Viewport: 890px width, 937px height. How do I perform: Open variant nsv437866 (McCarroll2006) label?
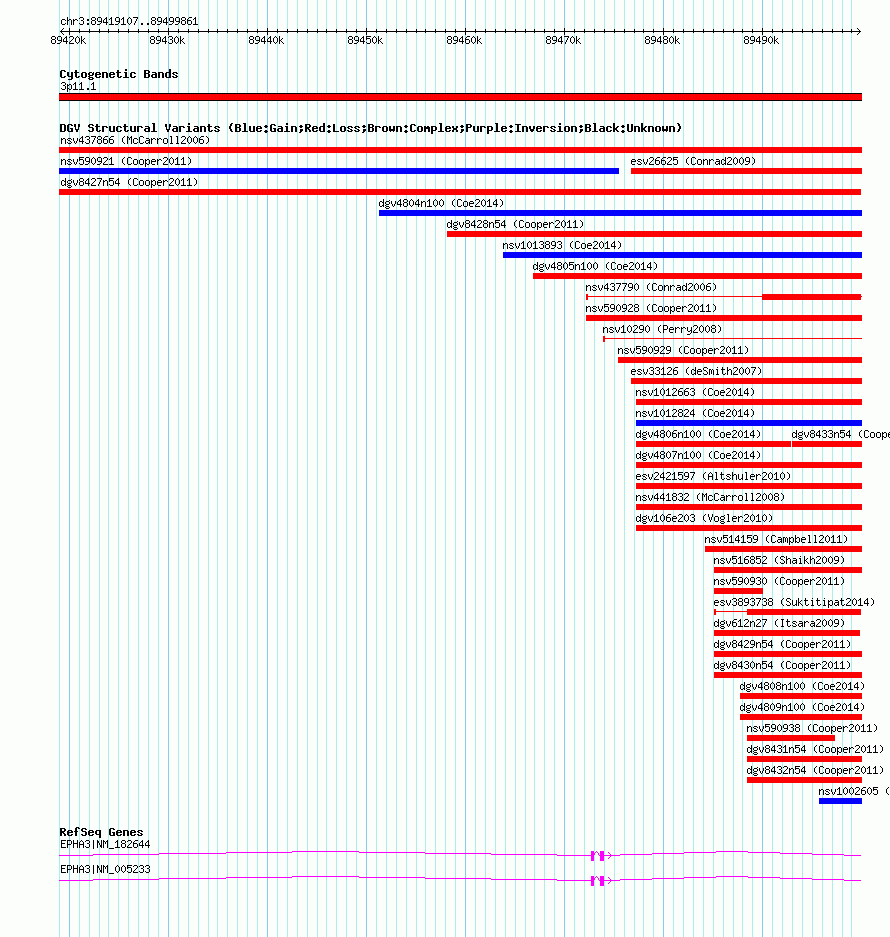click(135, 140)
